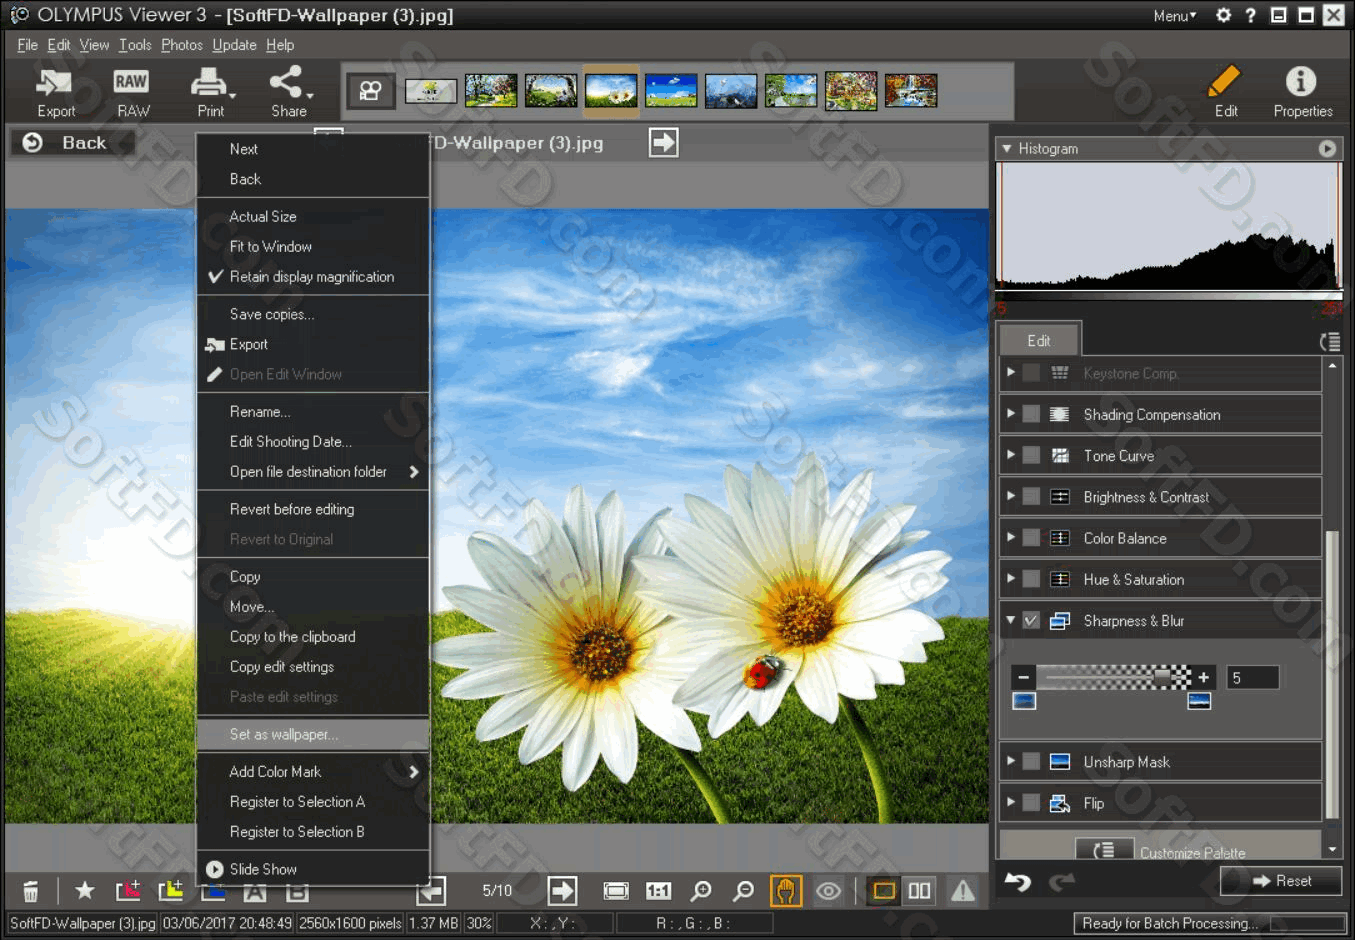Click the movie camera thumbnail-strip icon
The image size is (1355, 940).
coord(371,91)
